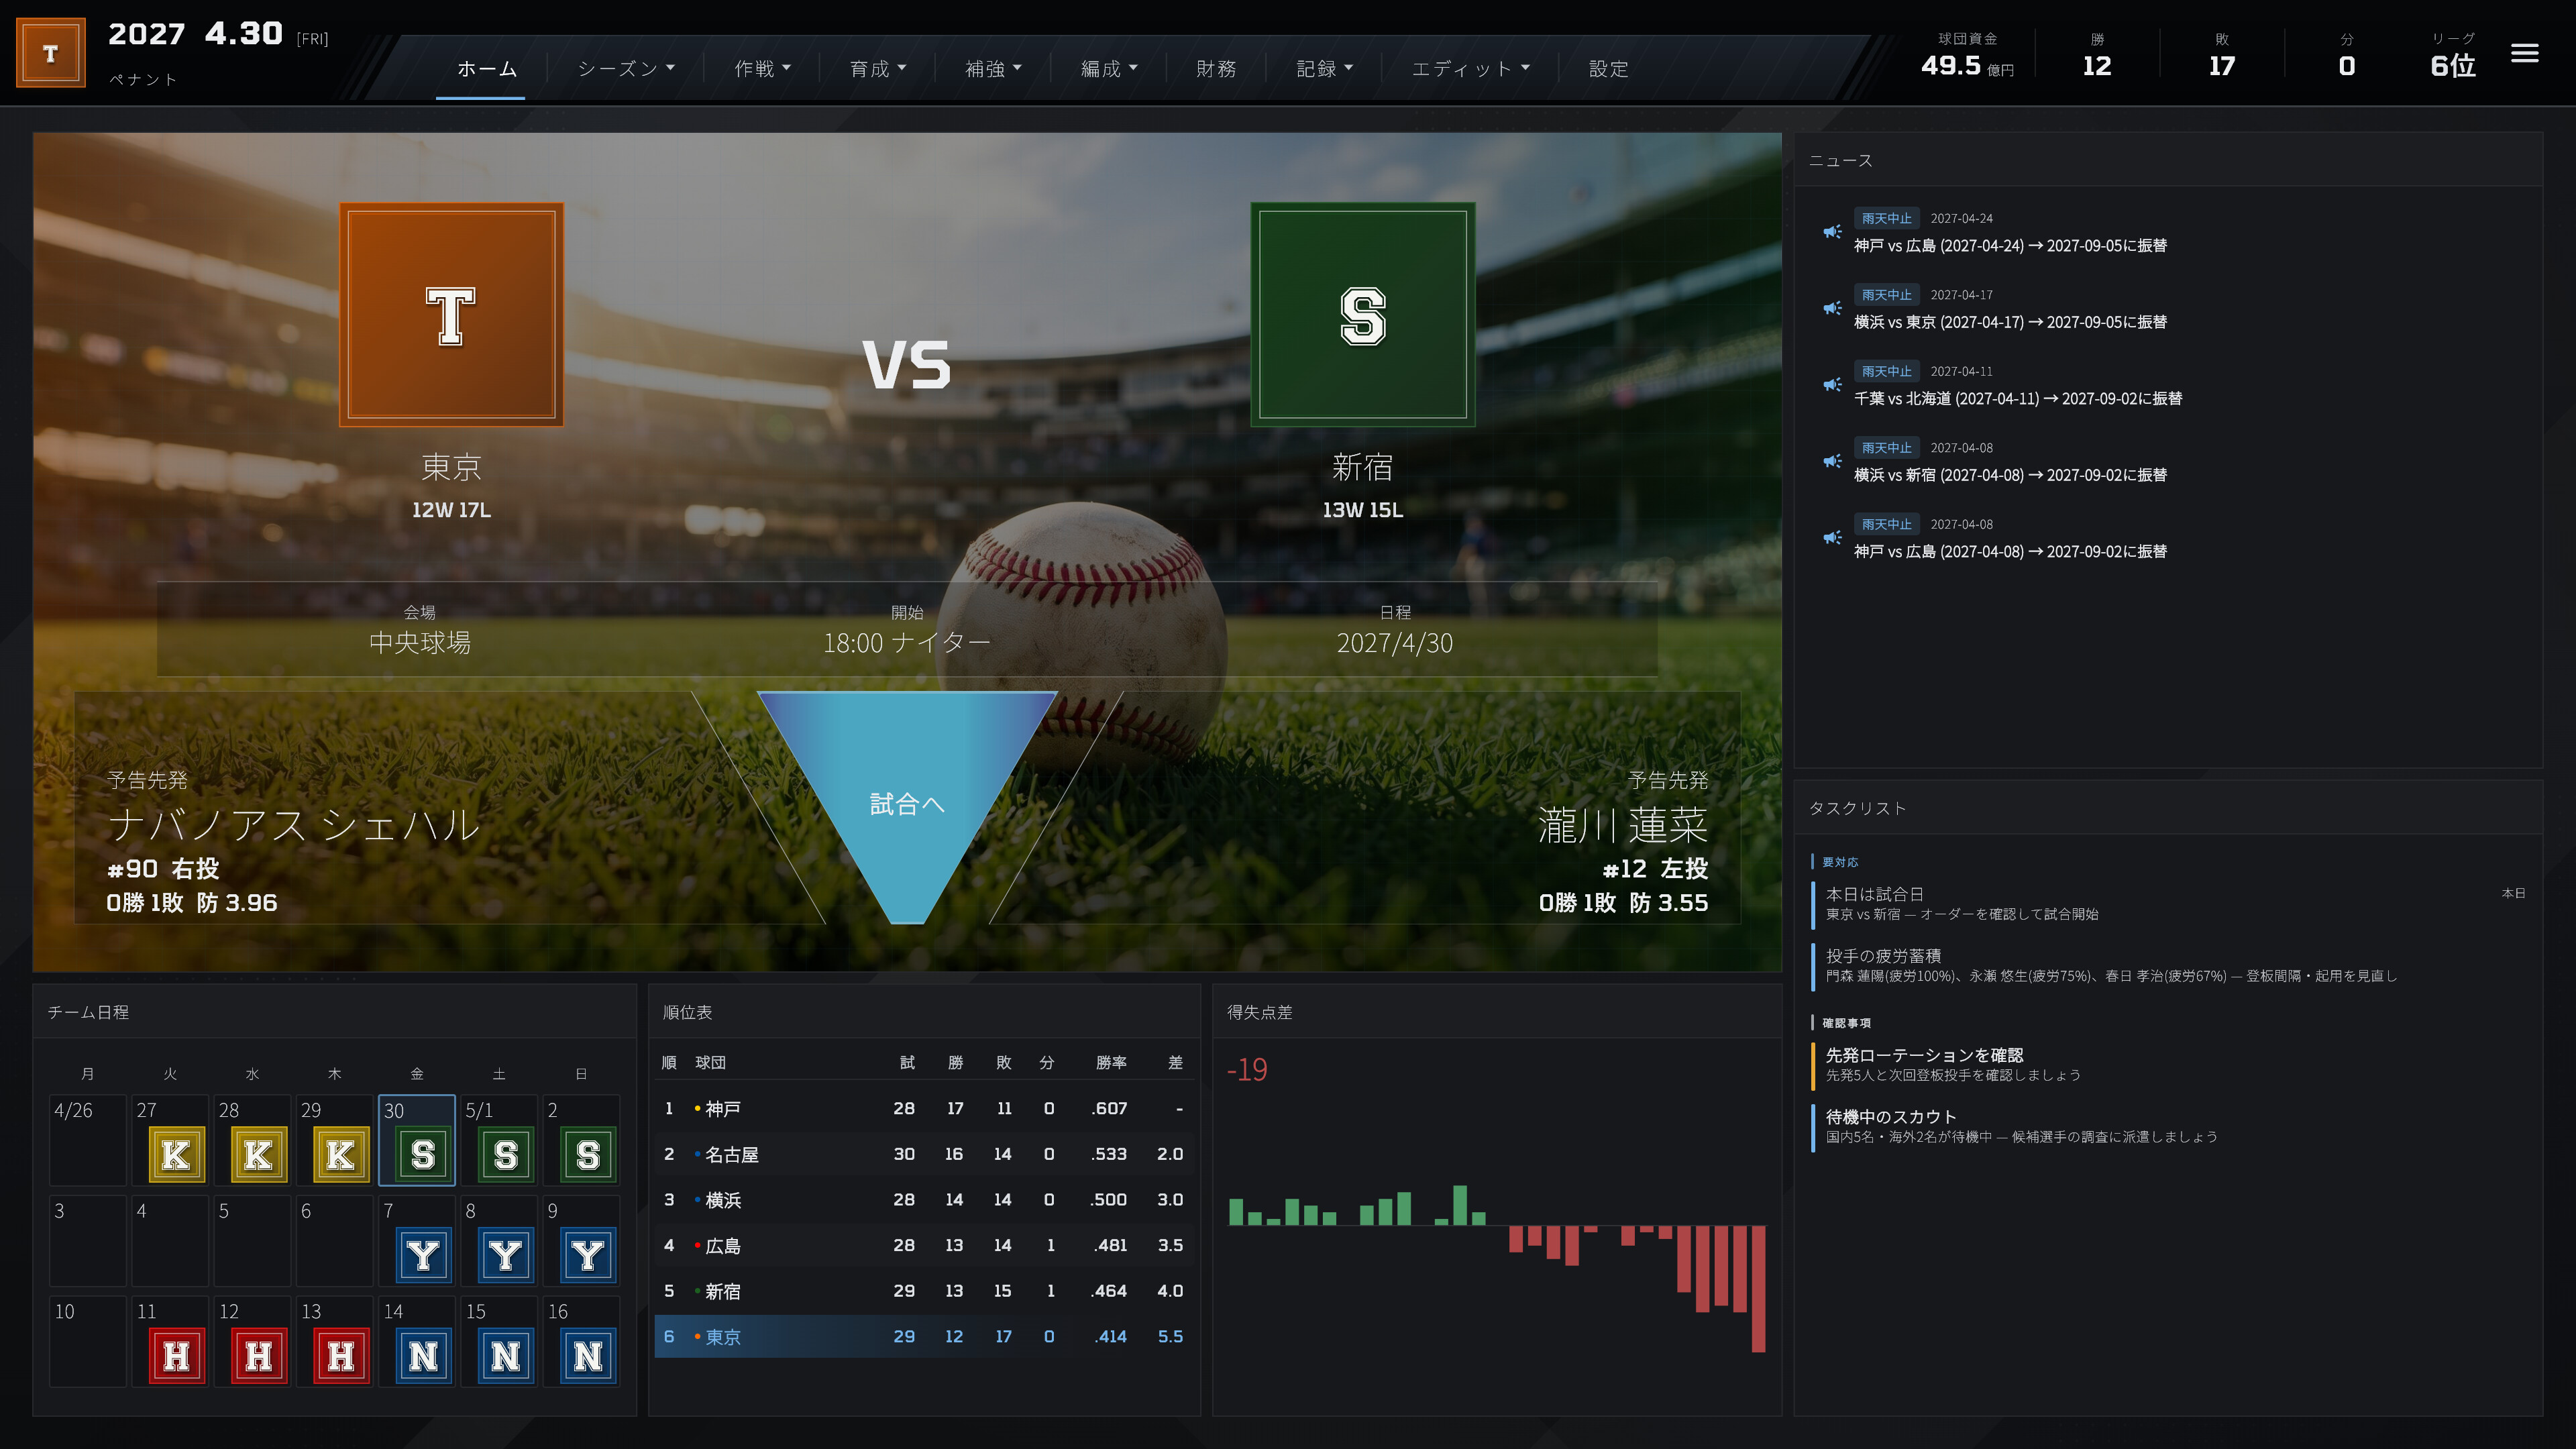This screenshot has height=1449, width=2576.
Task: Click the Shinjuku starter 瀧川 蓮菜 panel
Action: click(x=1400, y=808)
